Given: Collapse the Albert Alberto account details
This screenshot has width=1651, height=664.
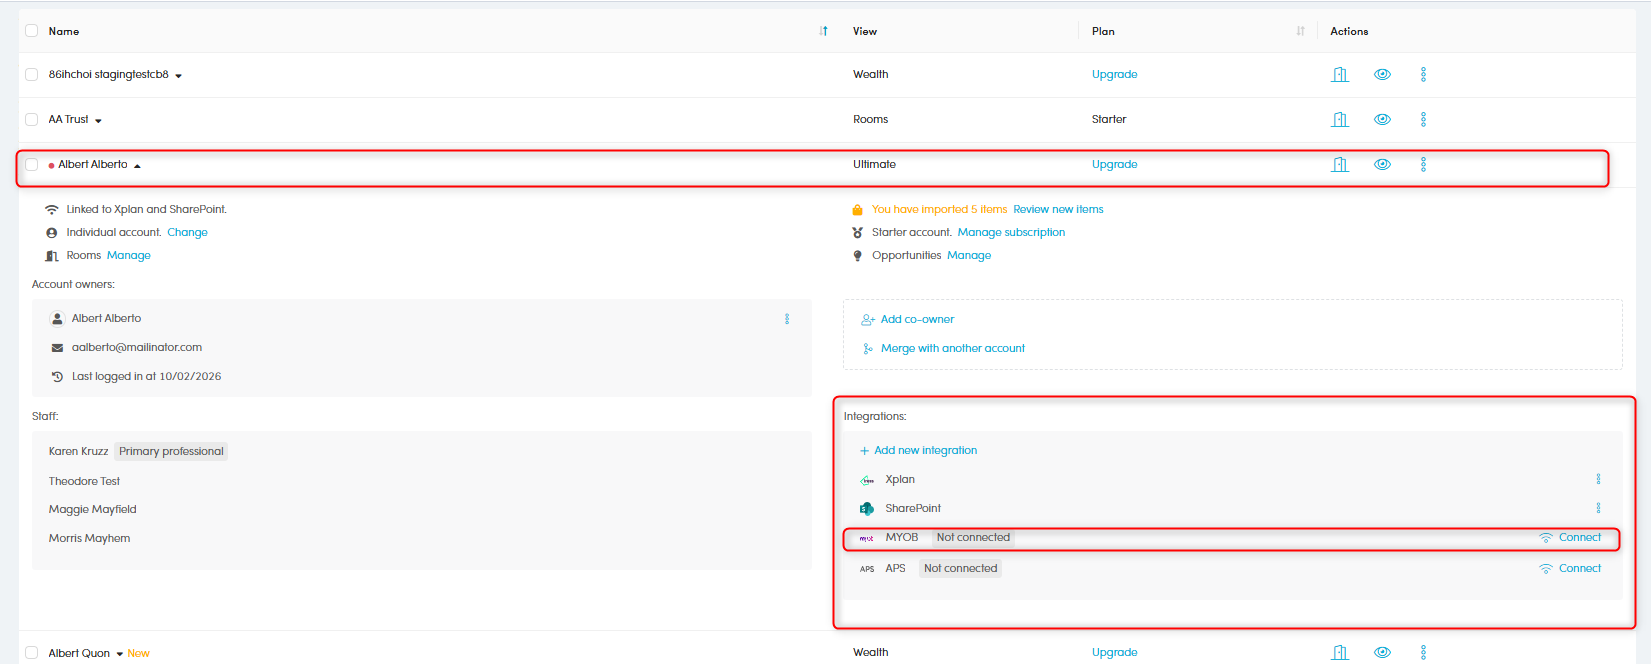Looking at the screenshot, I should [137, 166].
